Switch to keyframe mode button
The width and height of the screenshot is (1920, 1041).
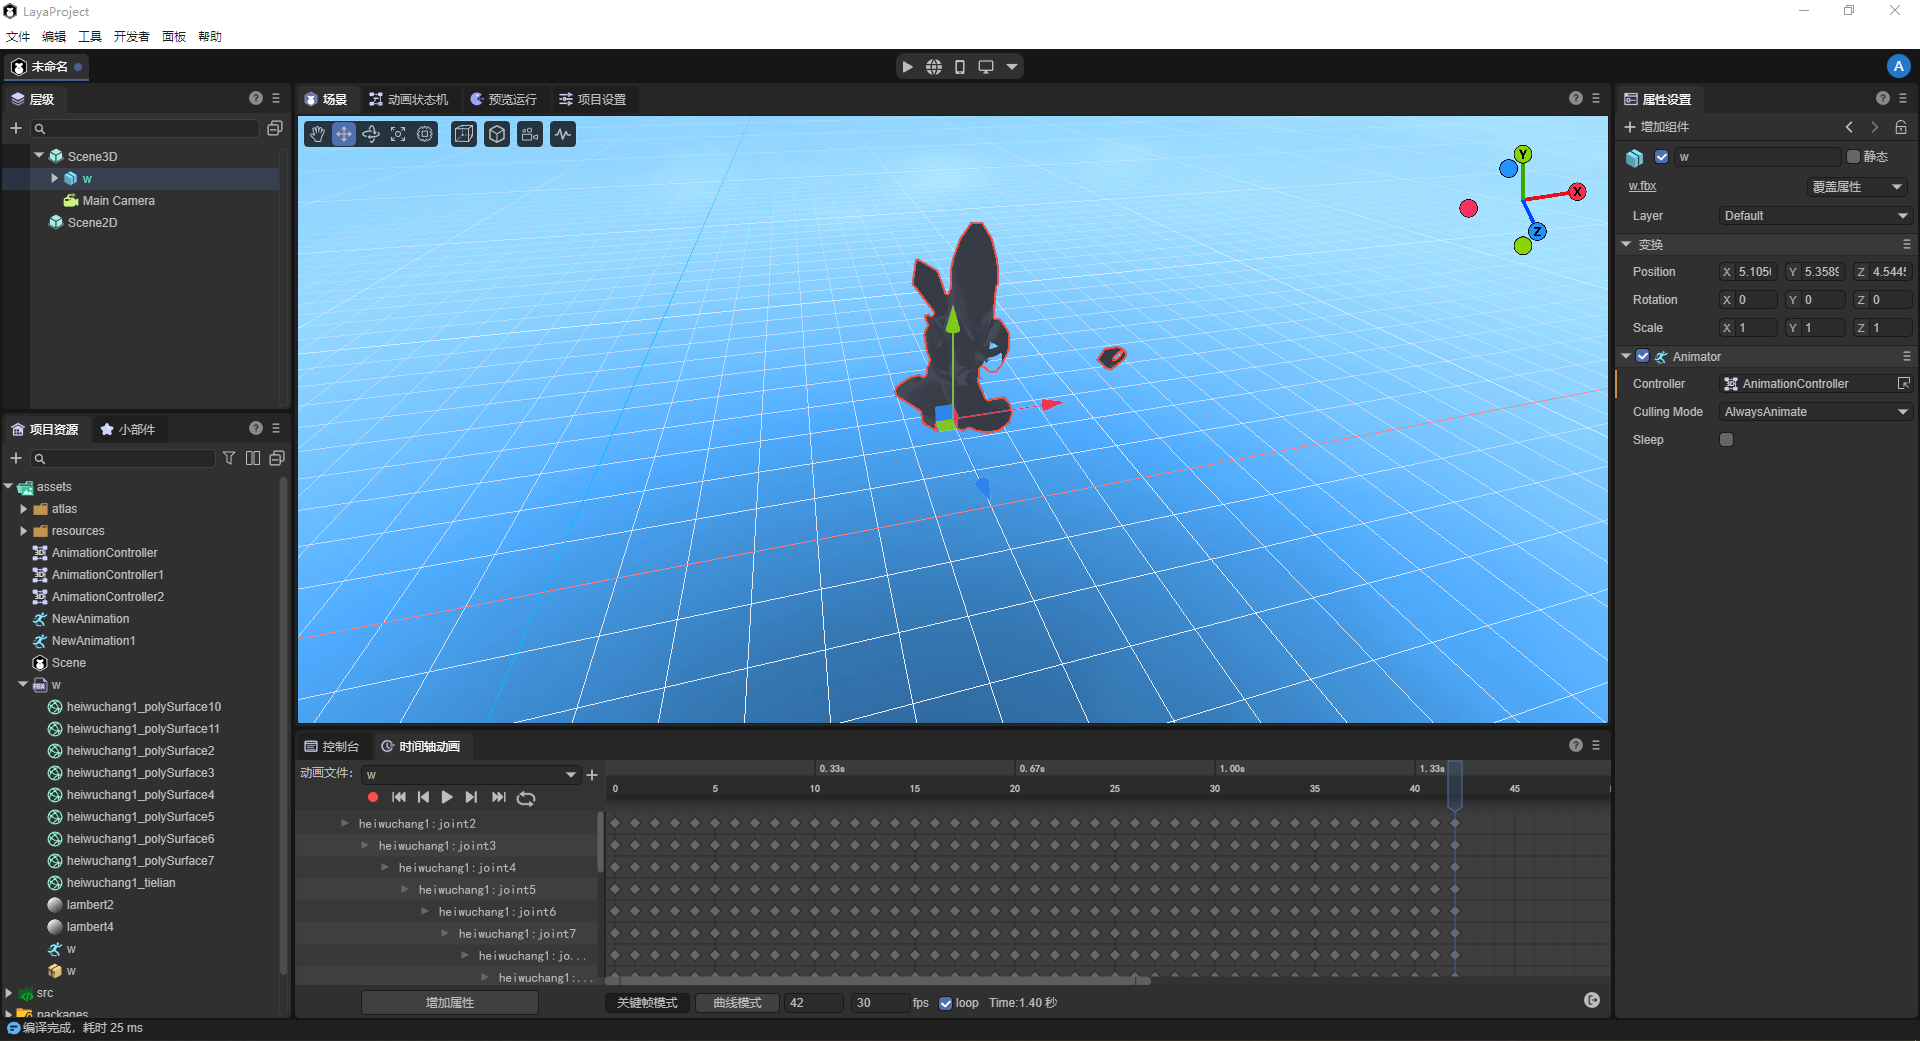(647, 1003)
